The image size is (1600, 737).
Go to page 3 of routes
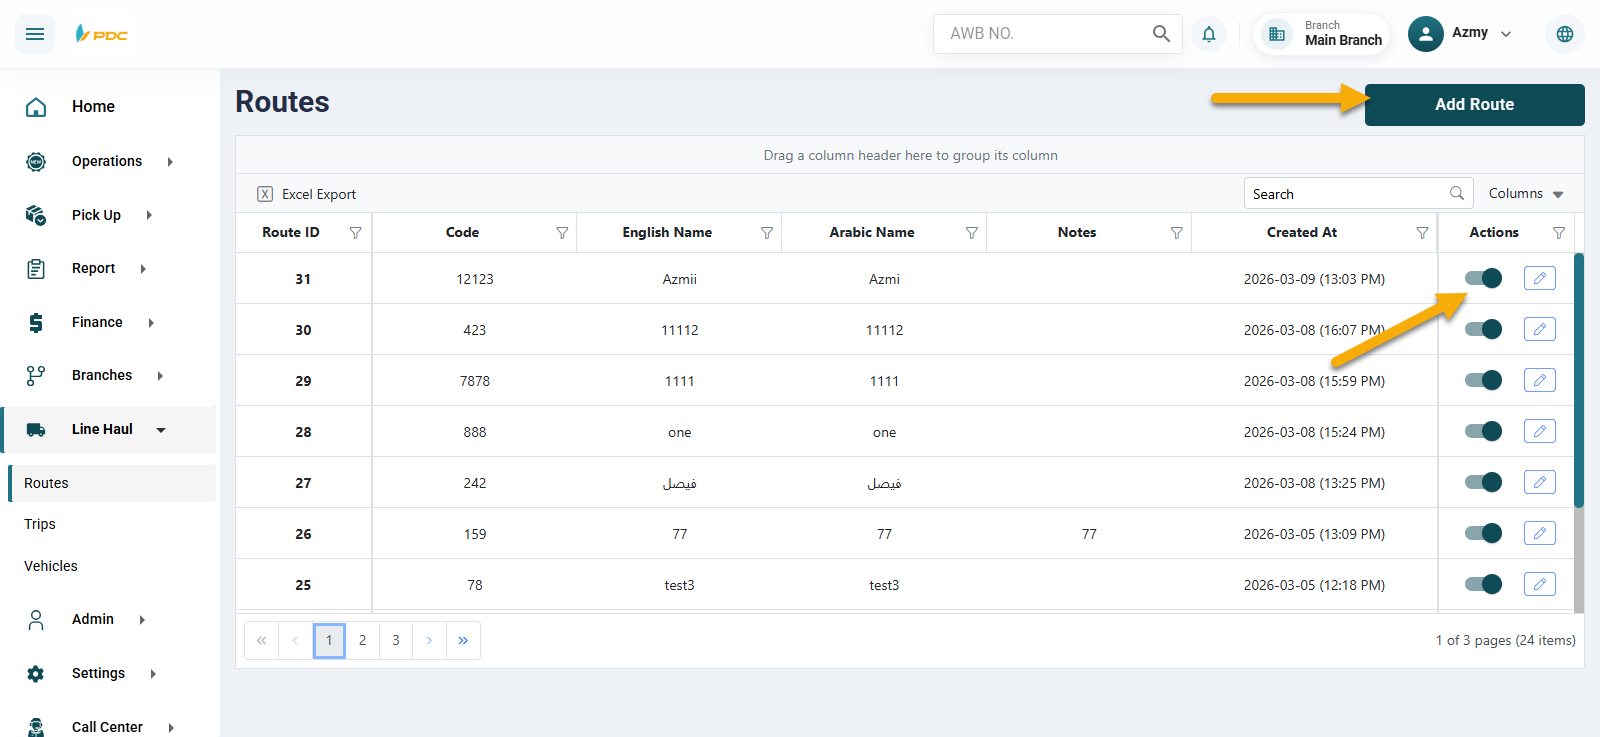pyautogui.click(x=396, y=641)
